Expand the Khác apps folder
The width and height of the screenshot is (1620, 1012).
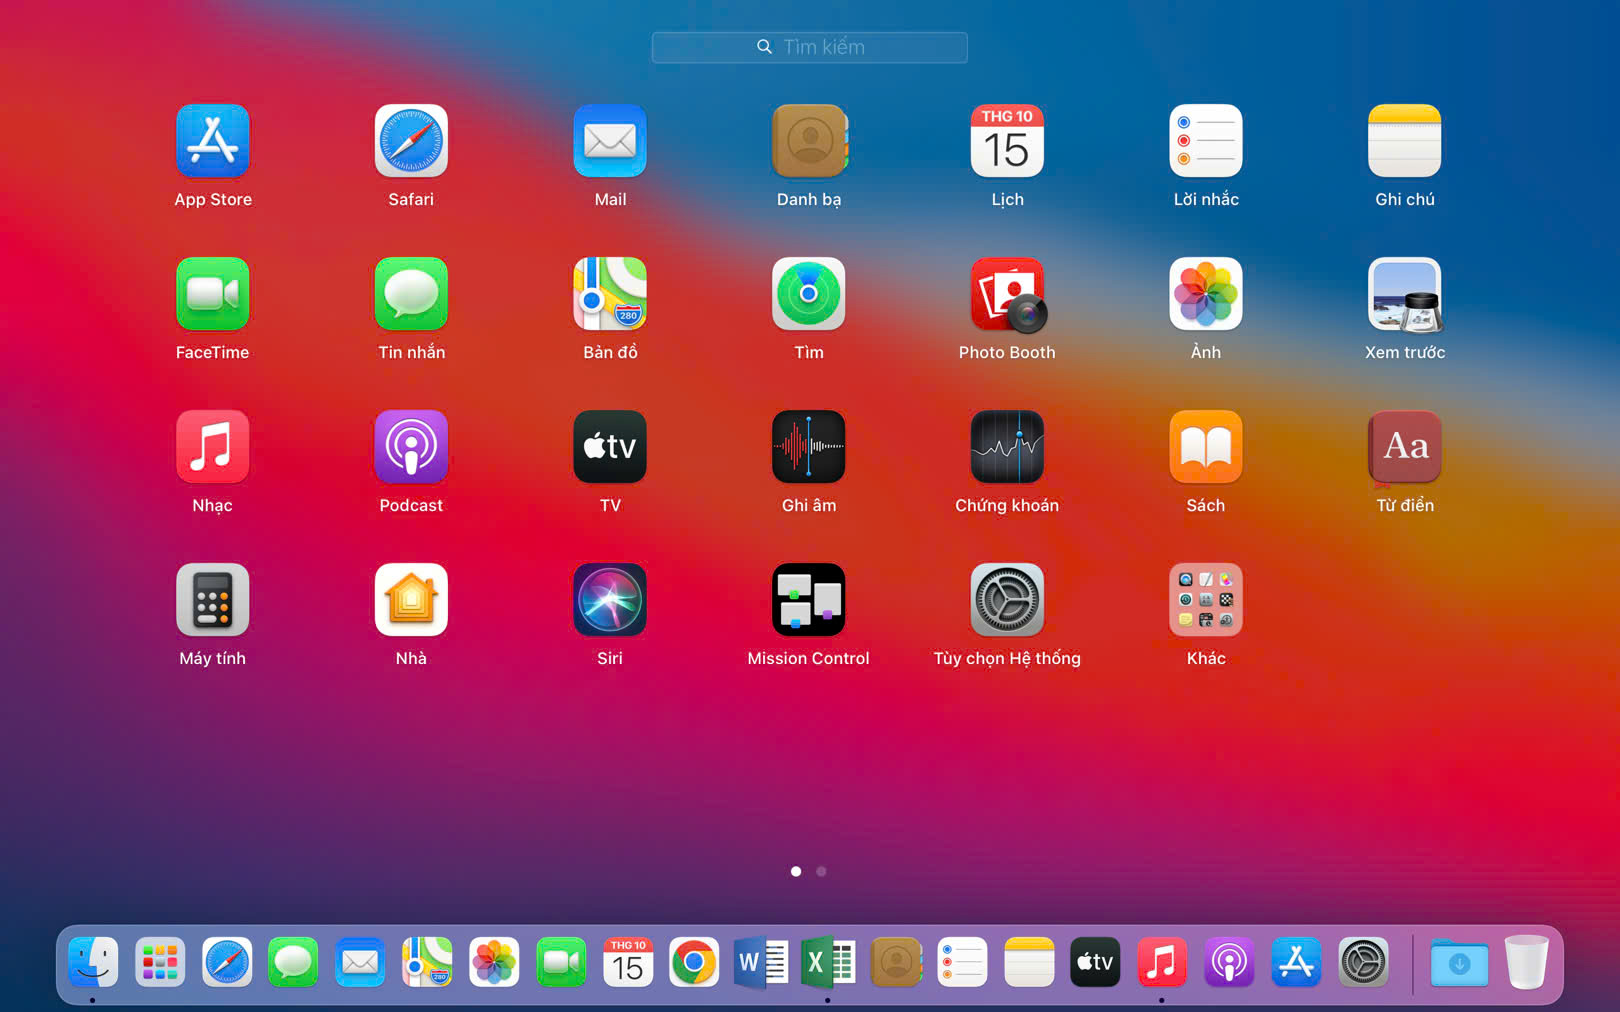[1205, 600]
